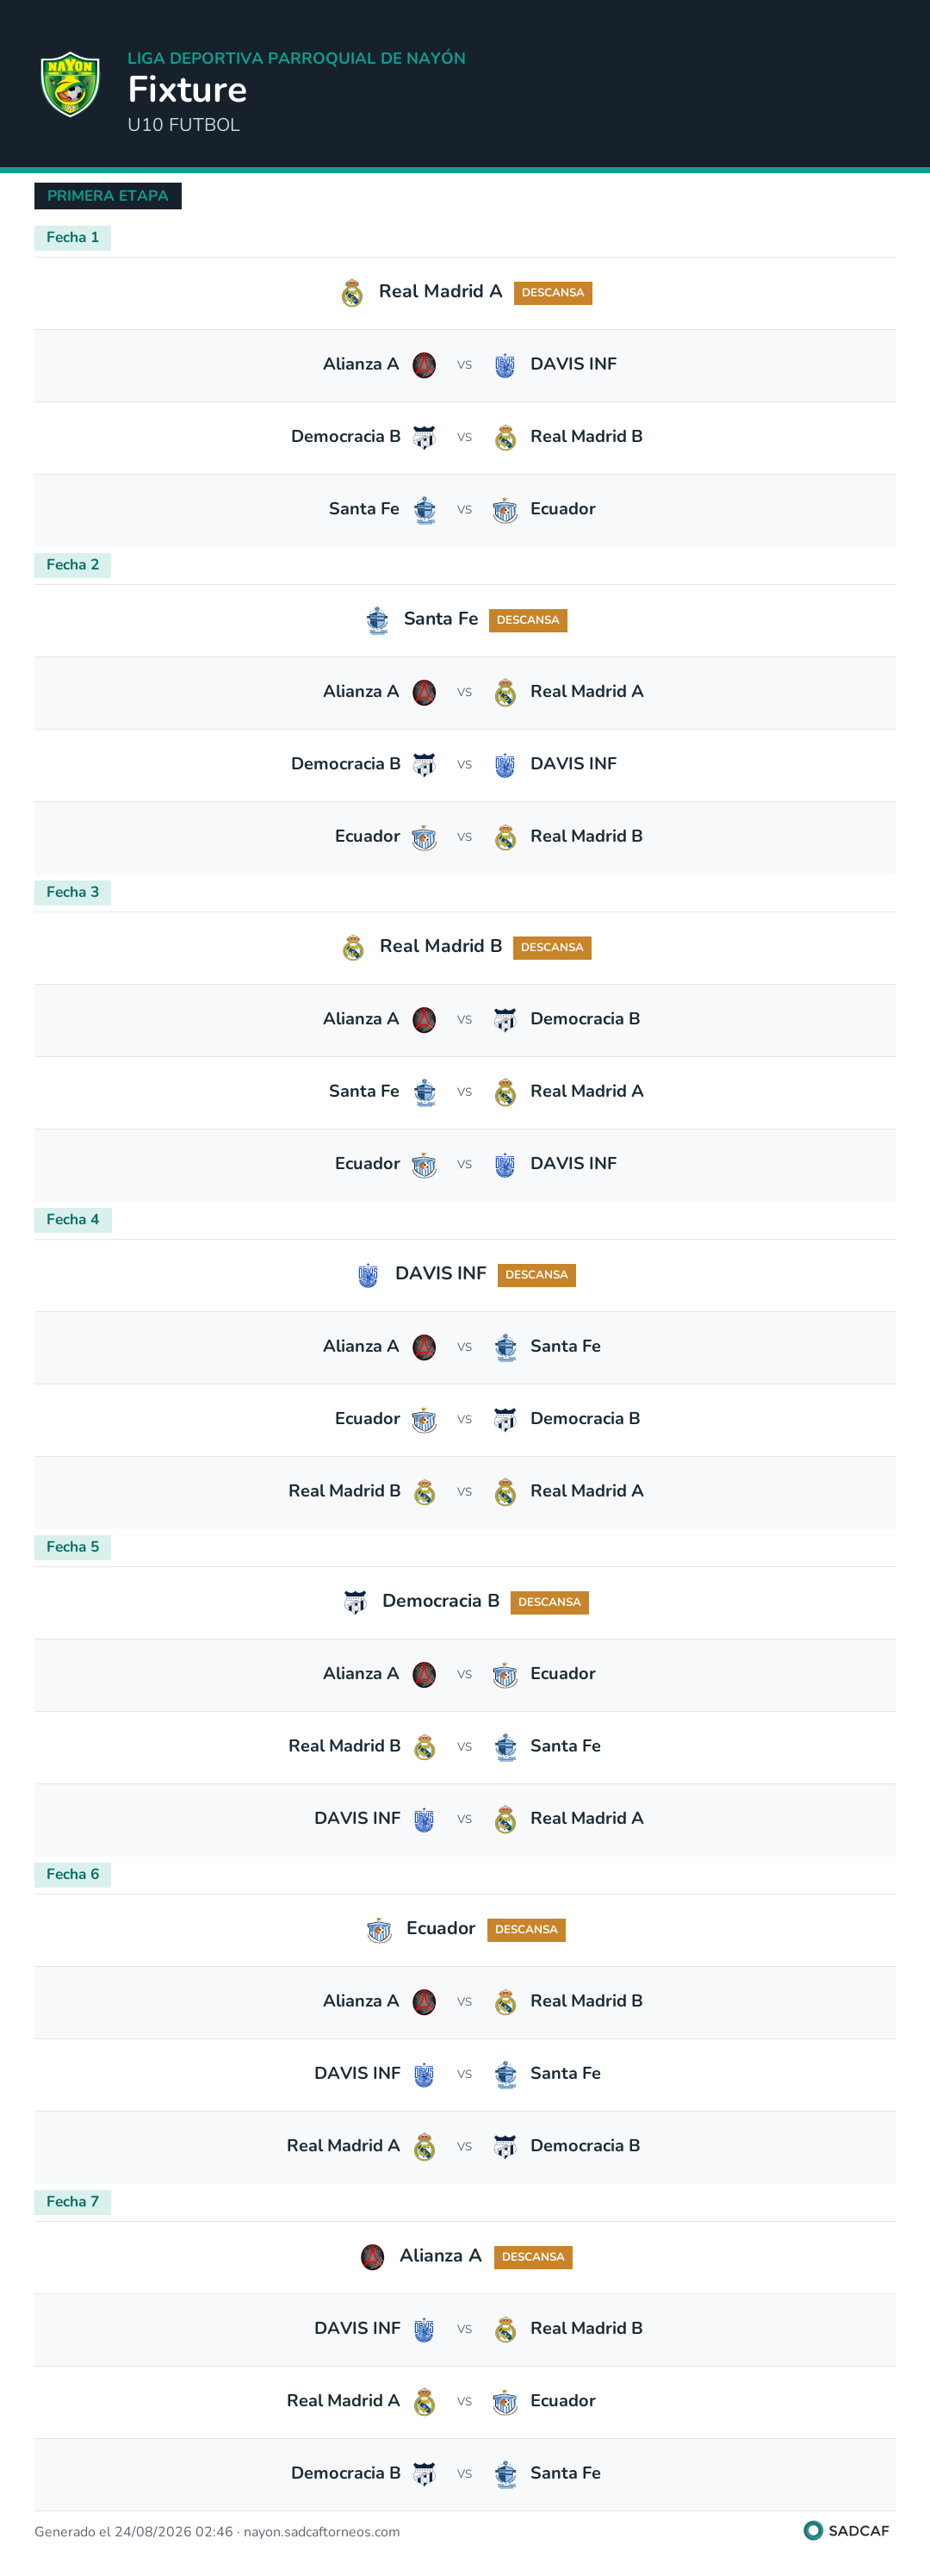The width and height of the screenshot is (930, 2576).
Task: Click the Ecuador crest resting in Fecha 6
Action: 379,1930
